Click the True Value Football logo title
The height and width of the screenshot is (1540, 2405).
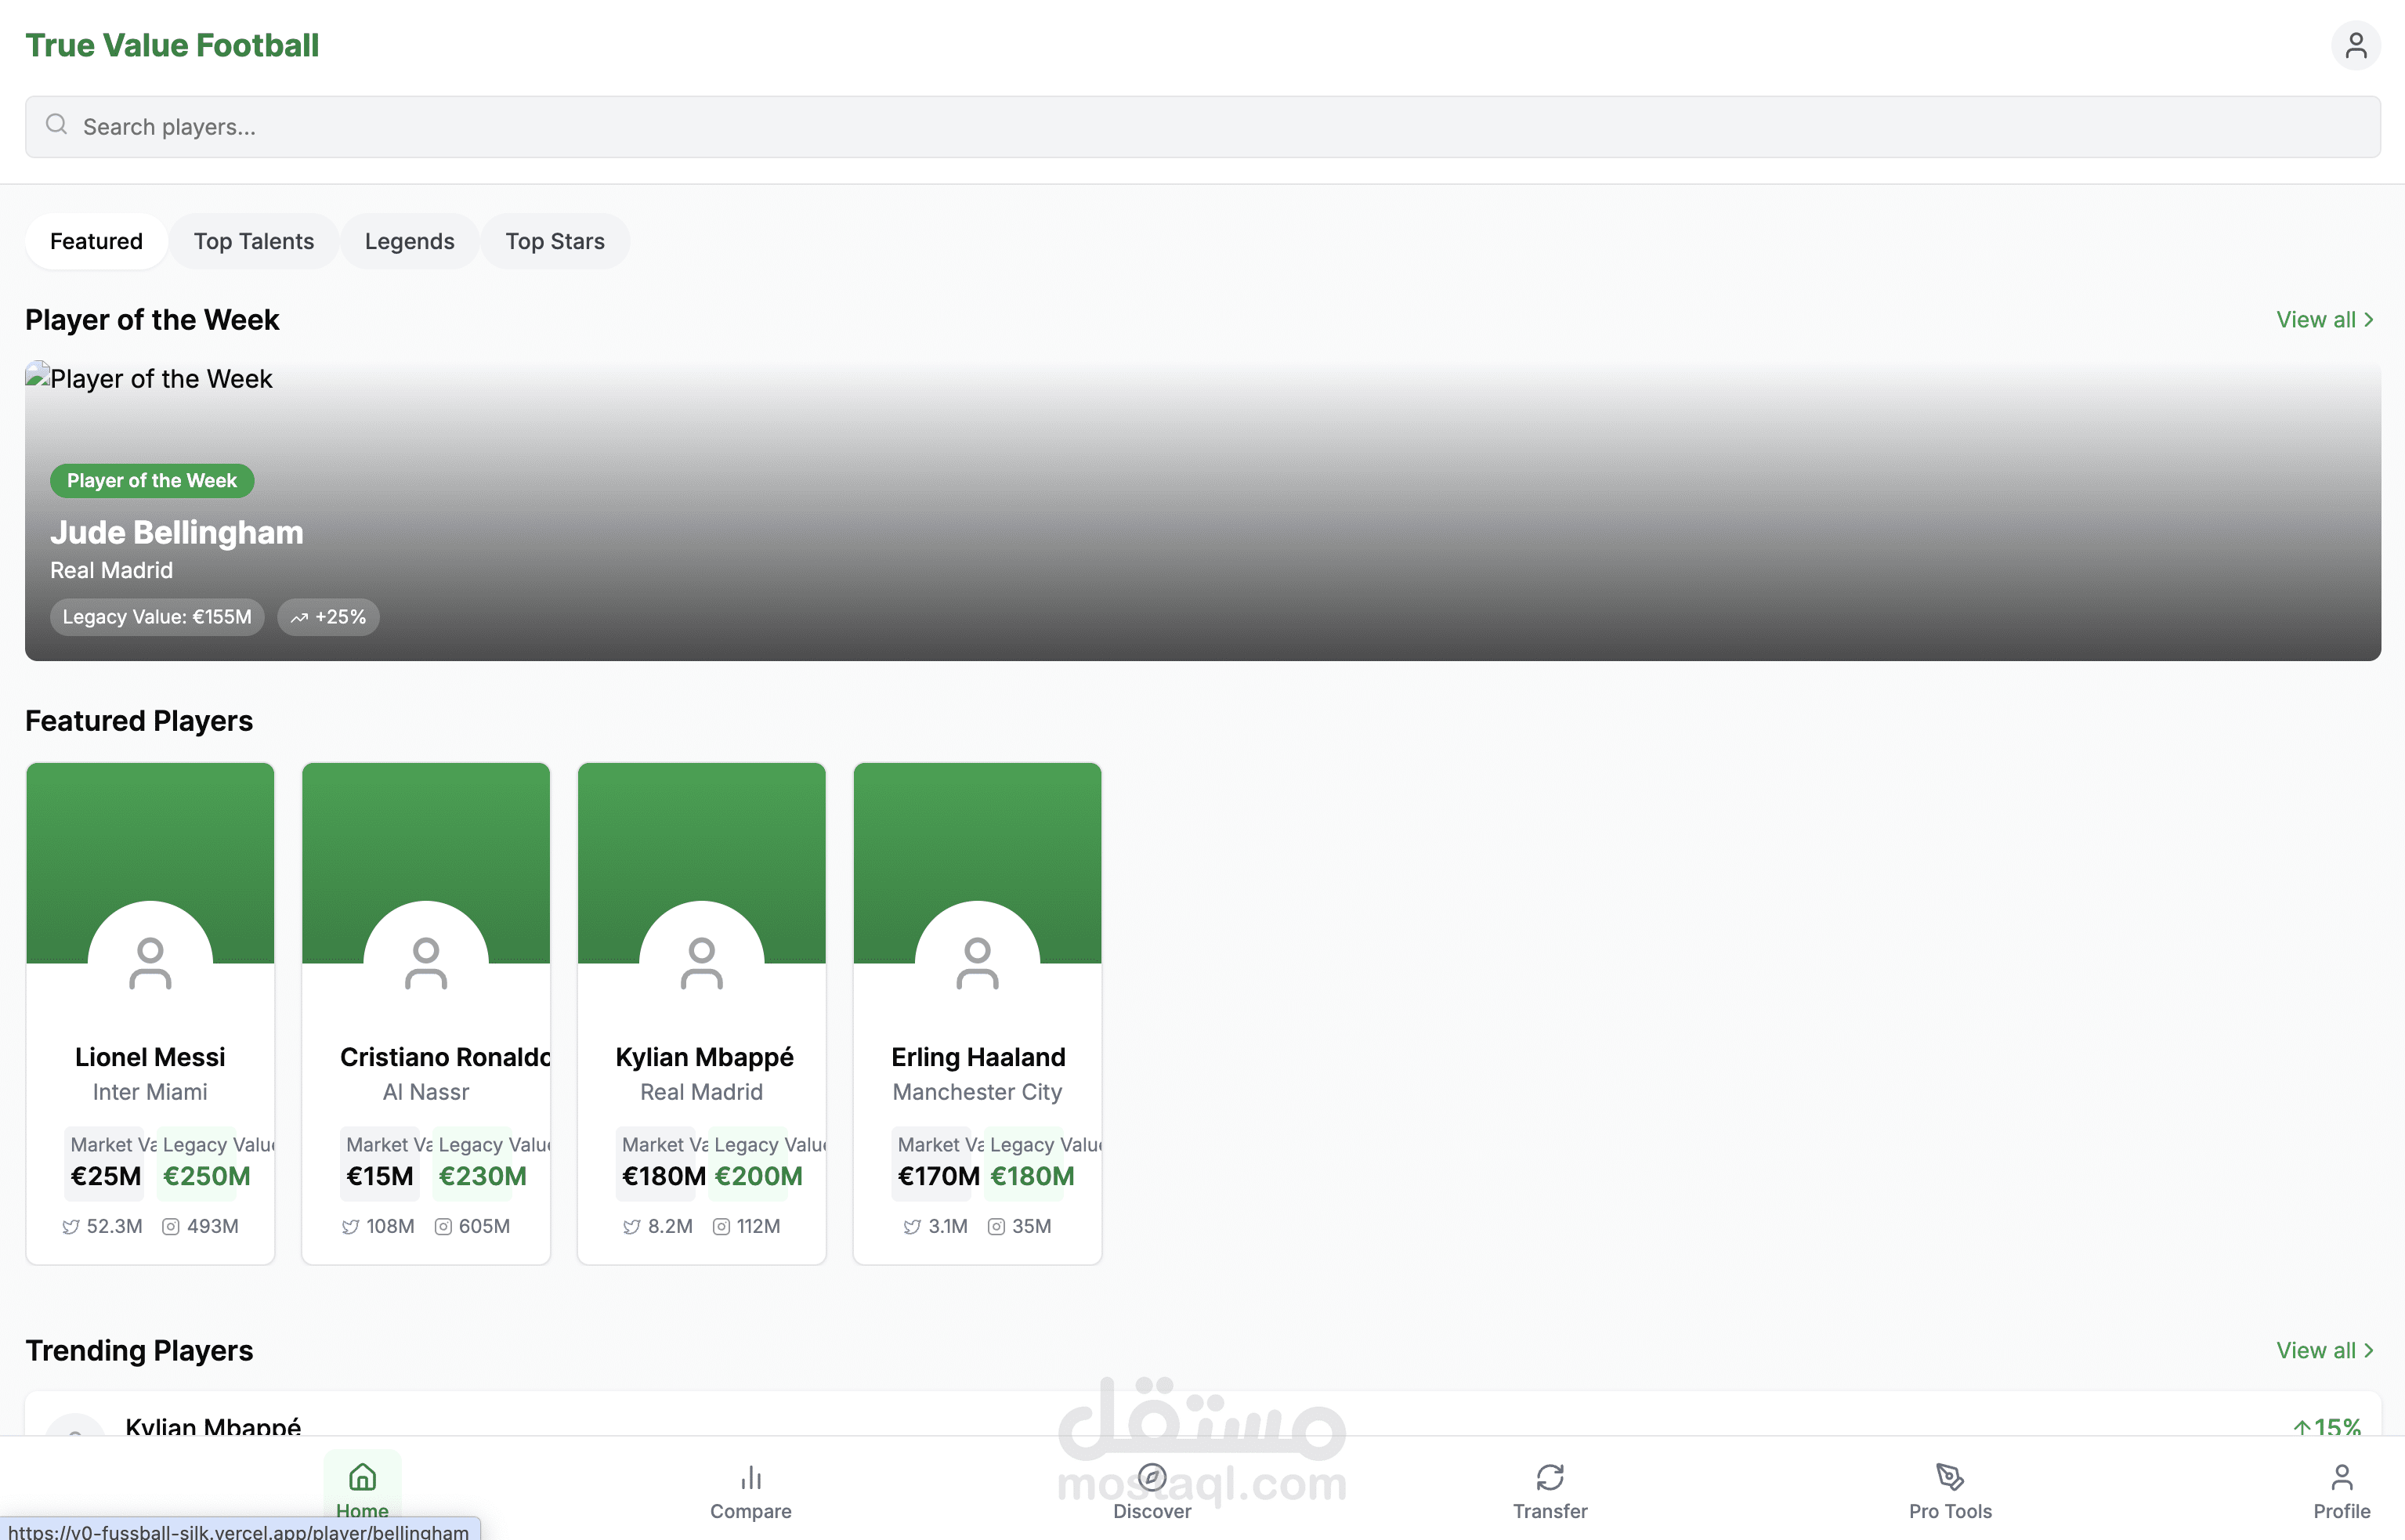(172, 45)
